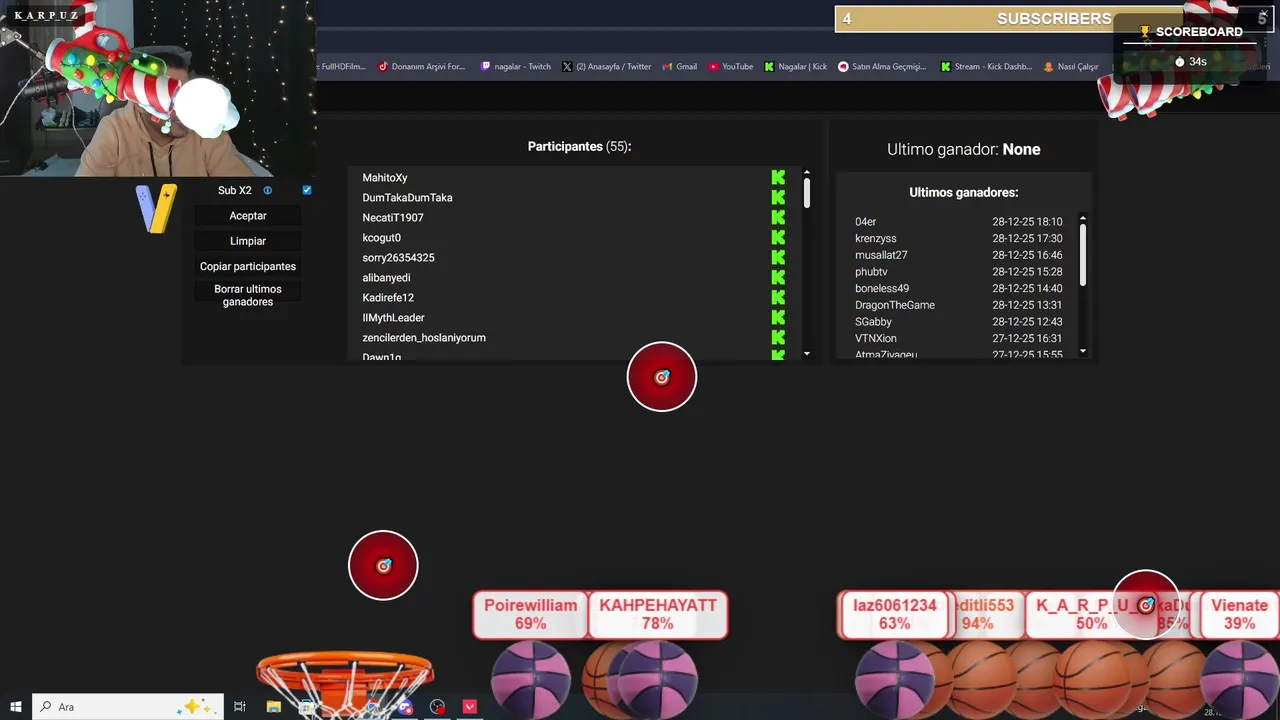The image size is (1280, 720).
Task: Click the red target ball above the hoop
Action: (383, 565)
